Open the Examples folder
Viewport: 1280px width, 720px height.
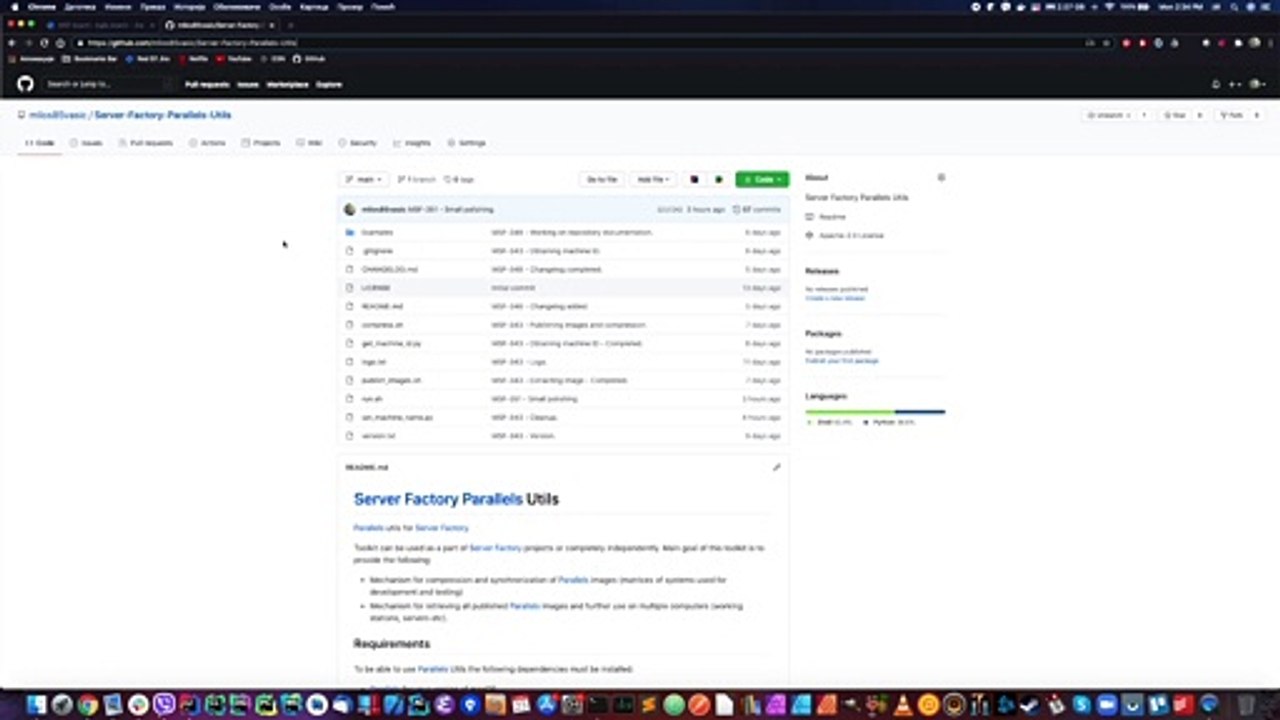click(x=377, y=233)
